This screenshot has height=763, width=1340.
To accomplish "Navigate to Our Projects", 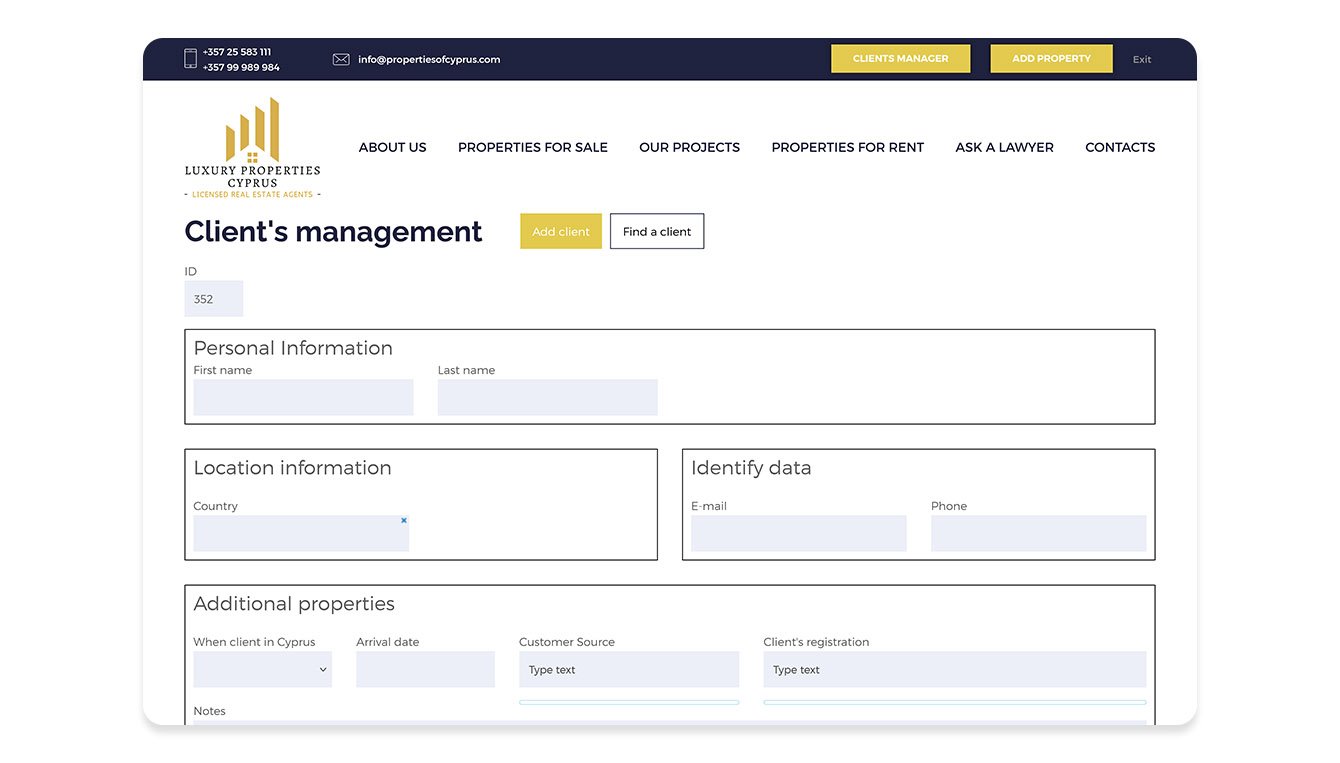I will 689,147.
